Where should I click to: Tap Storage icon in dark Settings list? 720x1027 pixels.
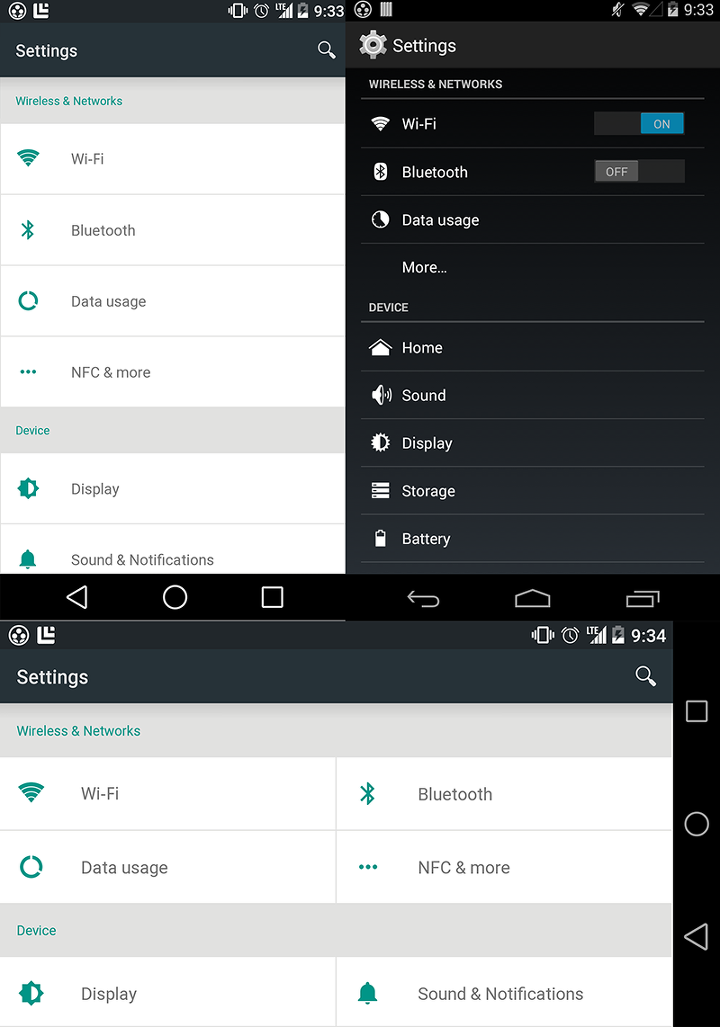pos(380,491)
